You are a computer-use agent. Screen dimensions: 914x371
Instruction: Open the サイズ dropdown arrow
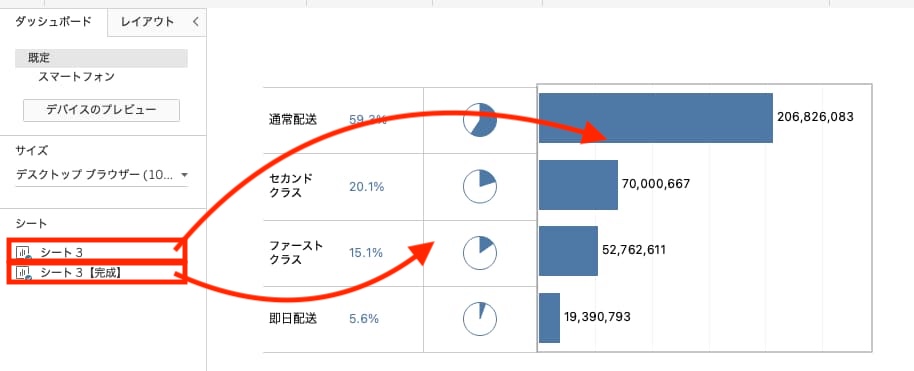click(185, 174)
